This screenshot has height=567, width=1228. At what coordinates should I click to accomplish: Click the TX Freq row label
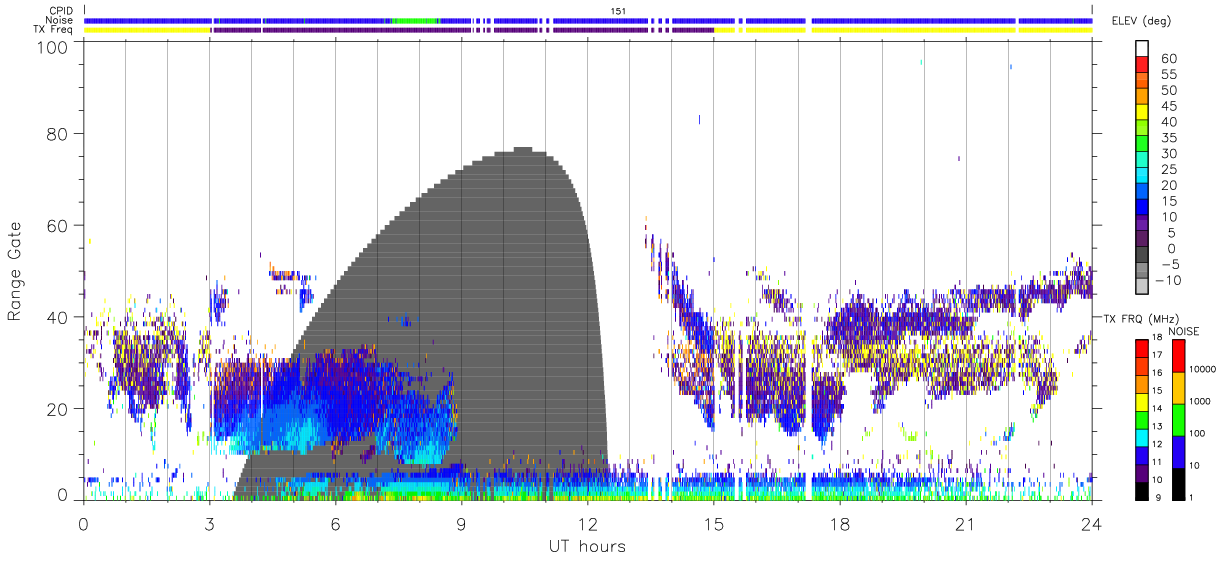[53, 29]
